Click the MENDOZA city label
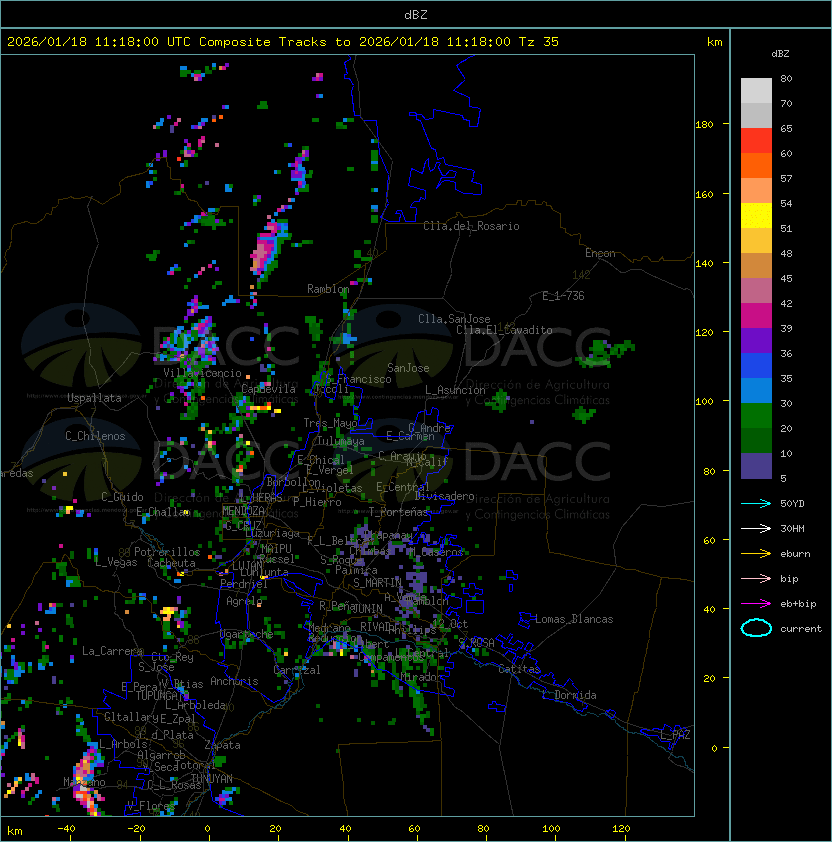 point(243,510)
